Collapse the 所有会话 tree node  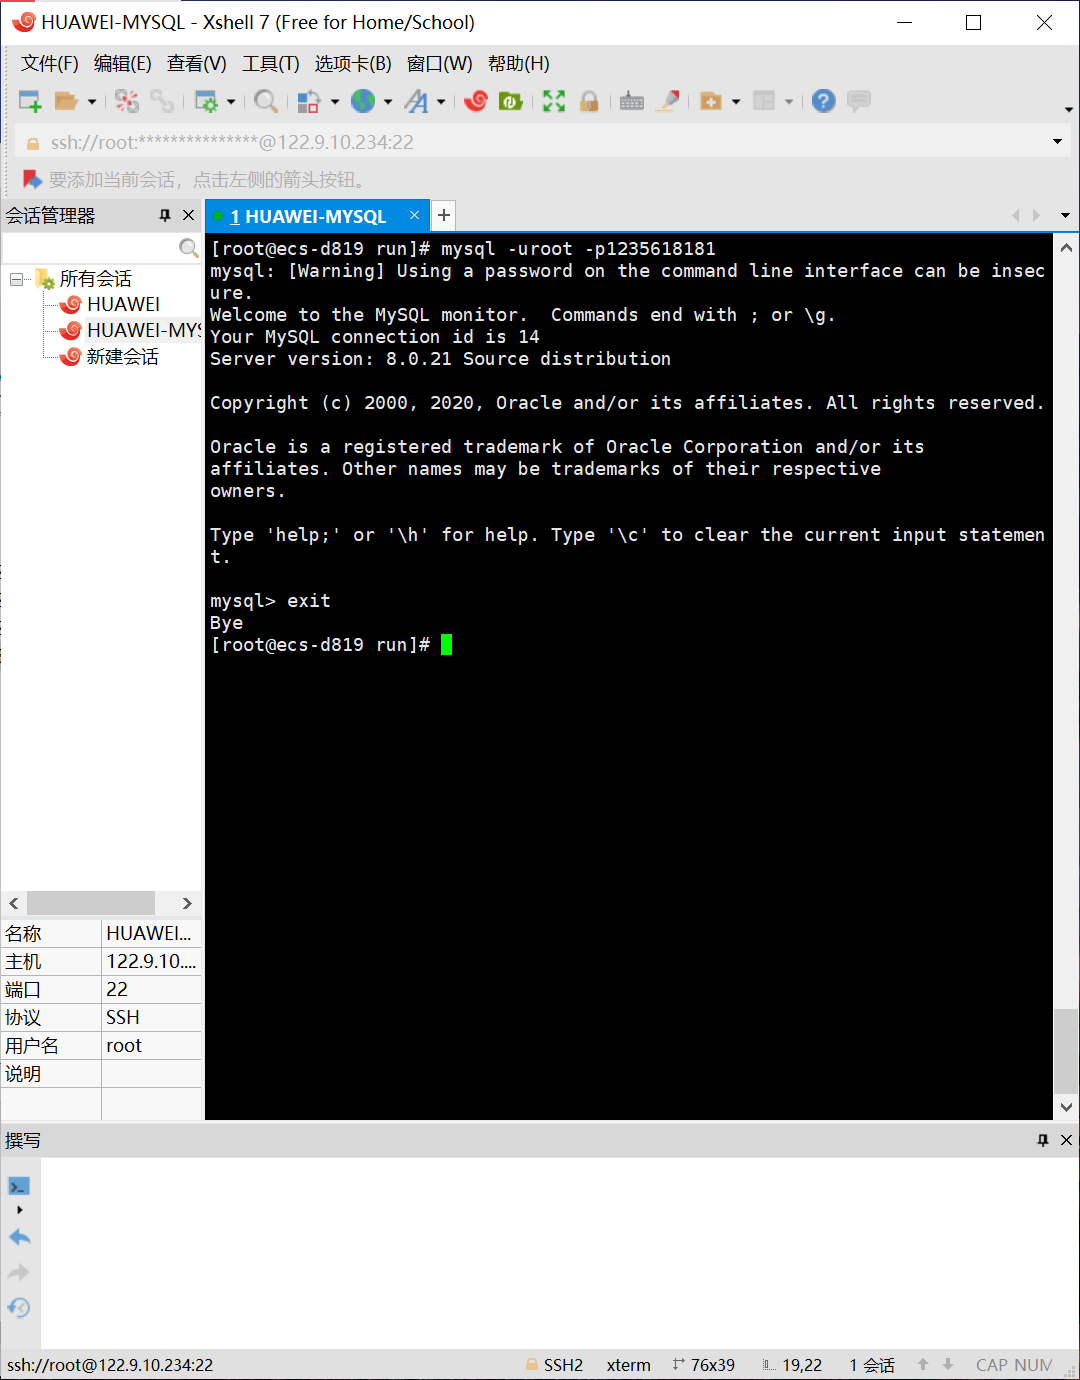point(17,279)
